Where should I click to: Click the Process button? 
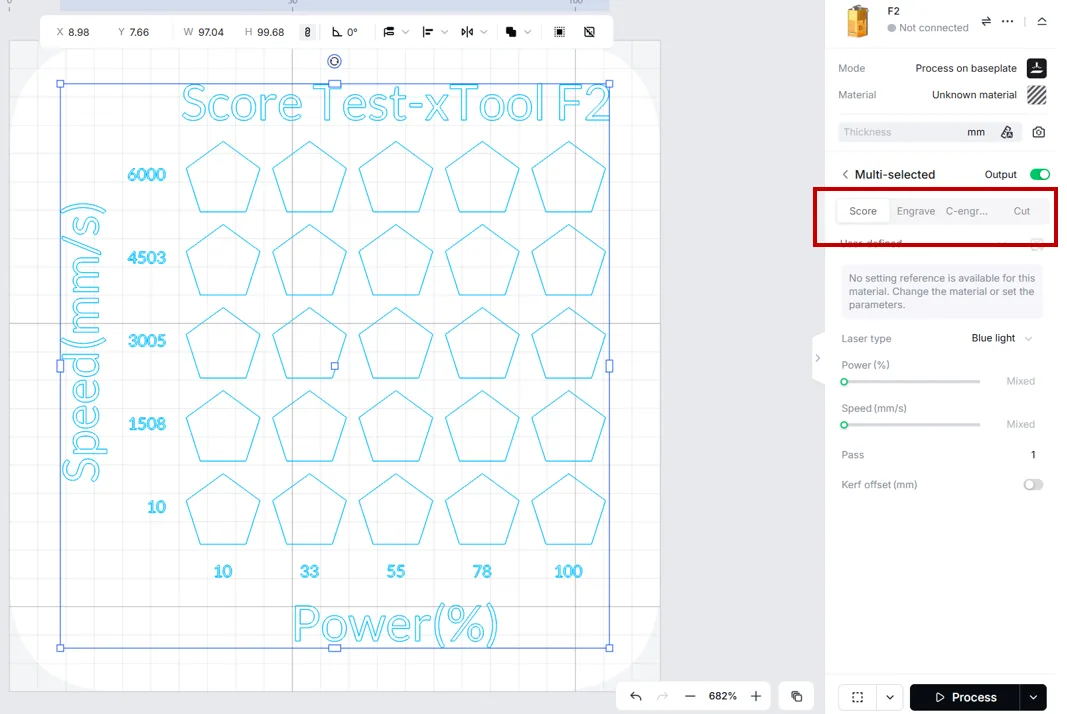point(965,697)
